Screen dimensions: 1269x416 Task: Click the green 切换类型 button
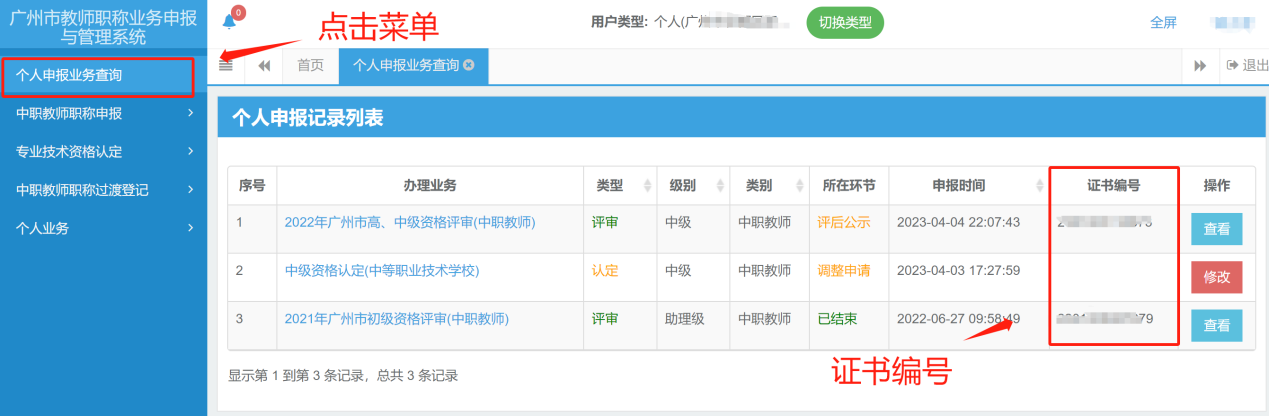coord(845,23)
